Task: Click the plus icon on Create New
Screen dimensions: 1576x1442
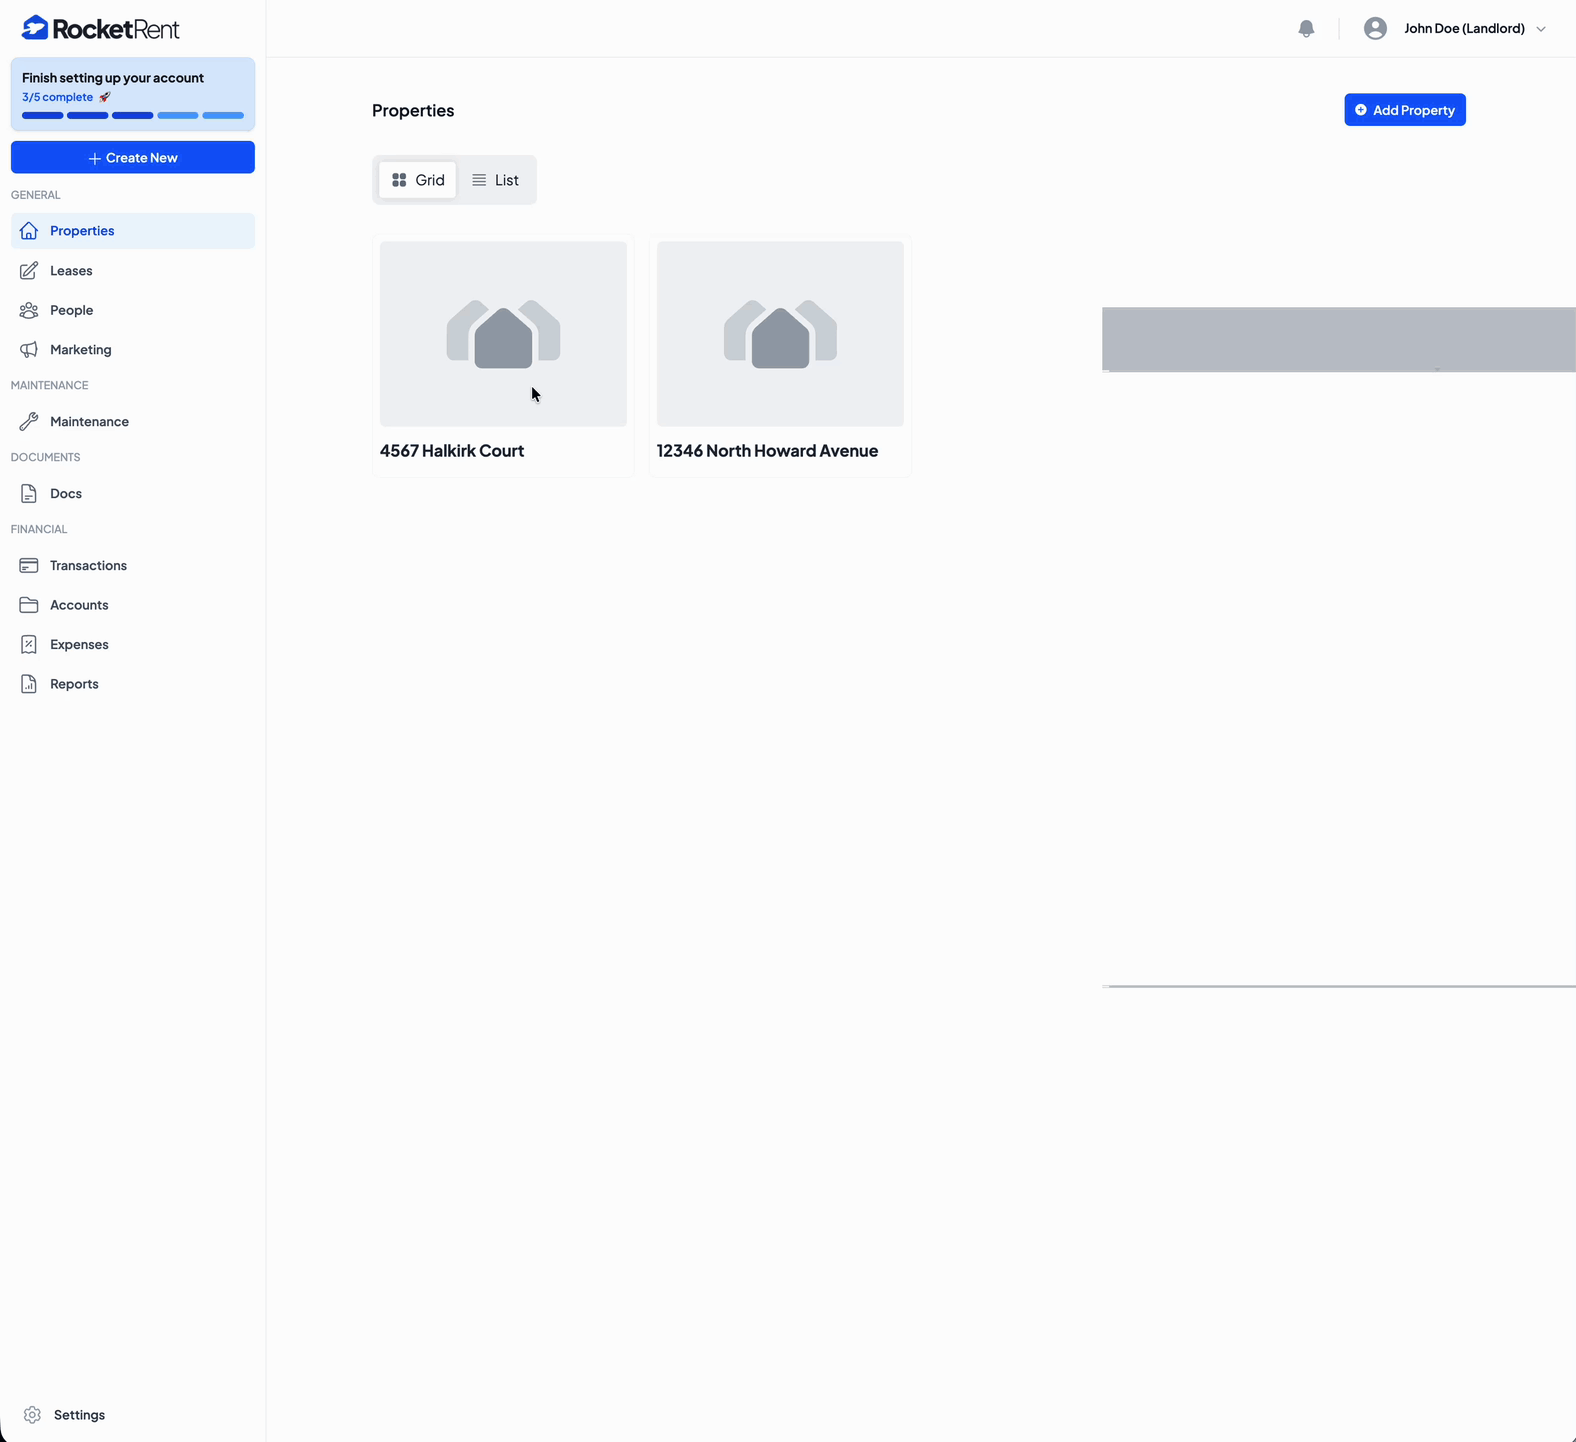Action: point(94,158)
